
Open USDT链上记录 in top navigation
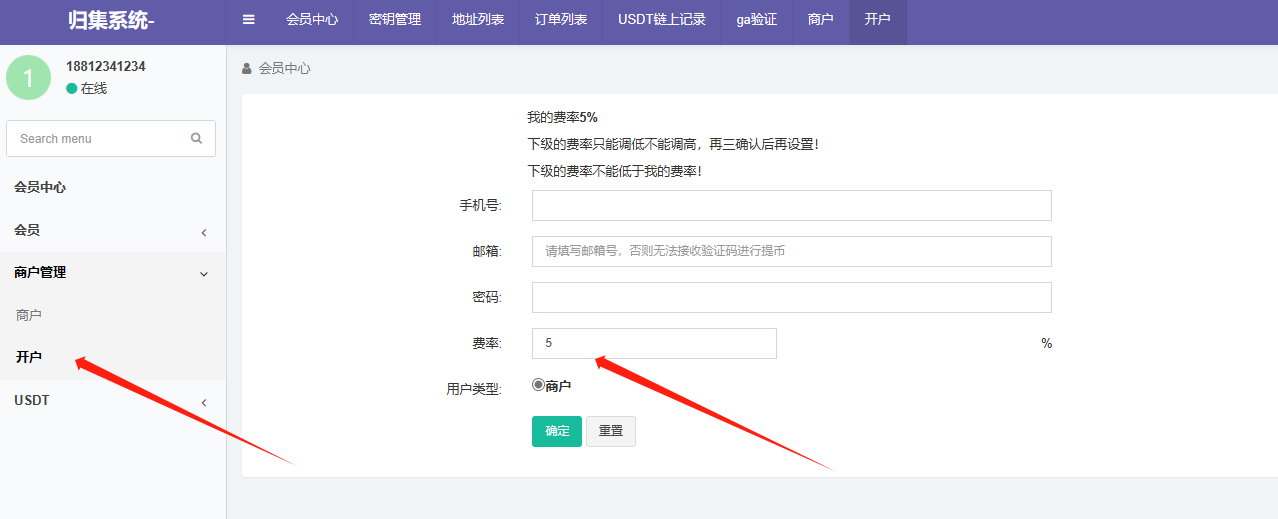click(662, 19)
